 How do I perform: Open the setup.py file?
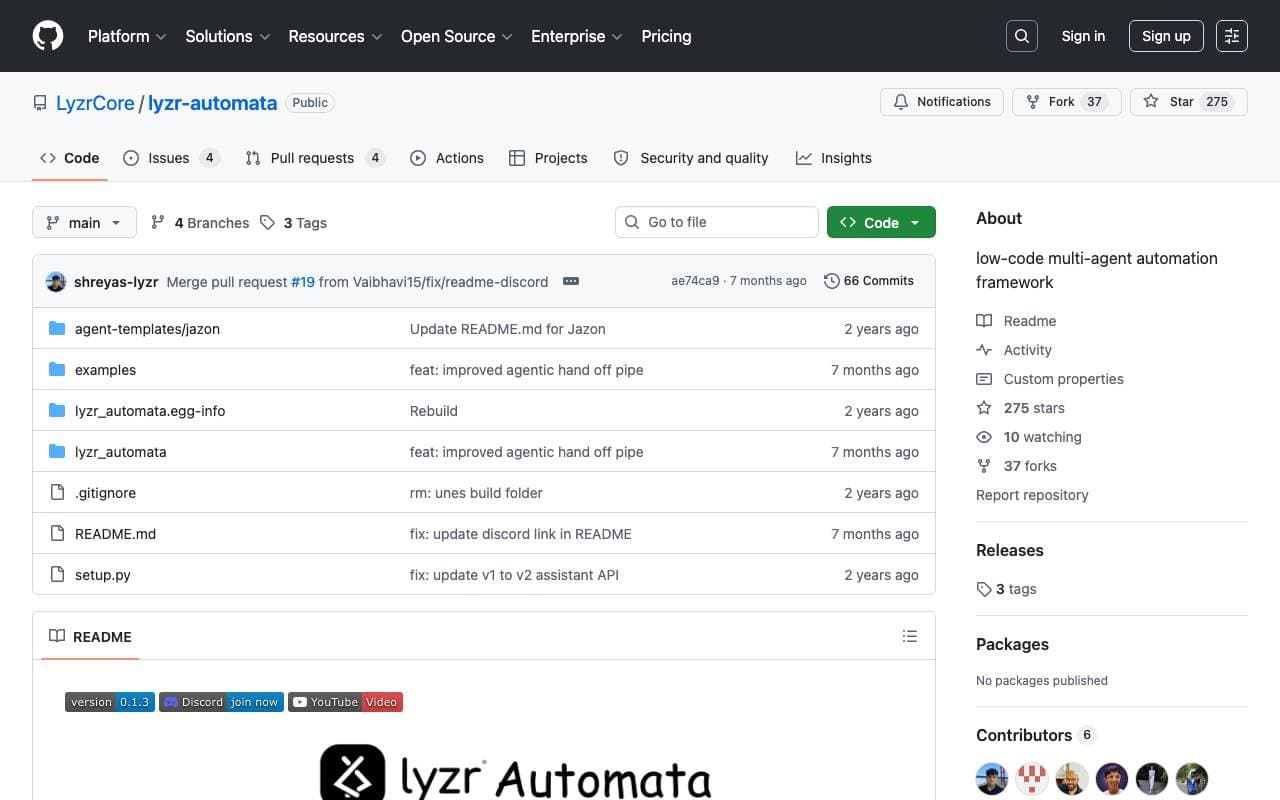click(103, 575)
